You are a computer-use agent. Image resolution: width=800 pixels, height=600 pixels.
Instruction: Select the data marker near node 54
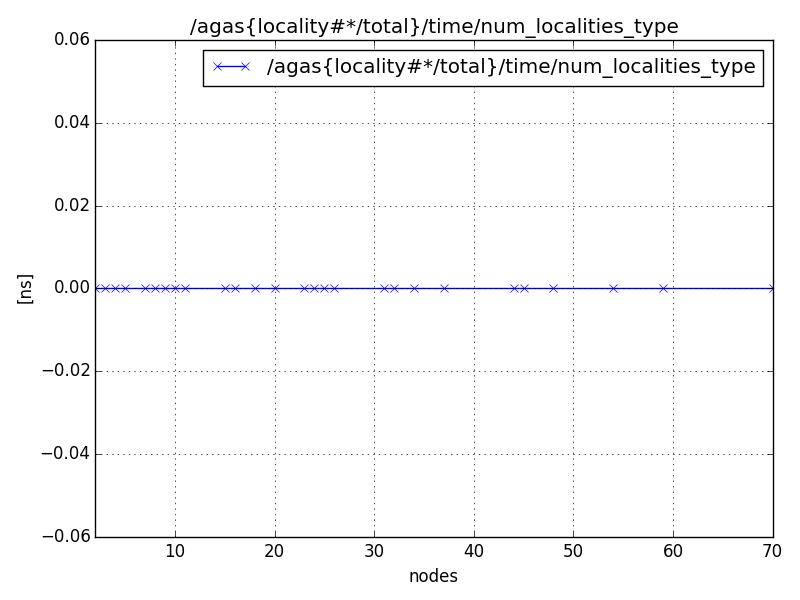coord(612,288)
